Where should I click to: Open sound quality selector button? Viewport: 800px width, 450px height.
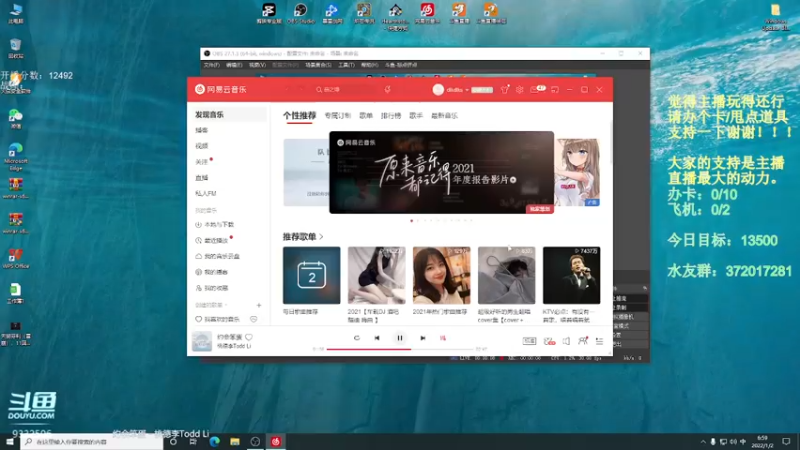(x=529, y=341)
